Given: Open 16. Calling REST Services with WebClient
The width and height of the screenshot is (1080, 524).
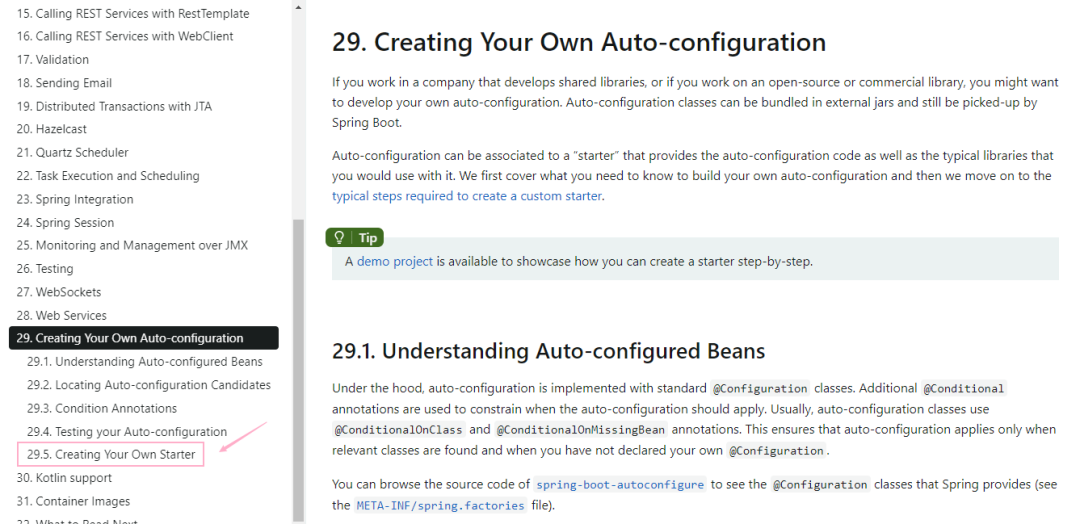Looking at the screenshot, I should coord(125,36).
